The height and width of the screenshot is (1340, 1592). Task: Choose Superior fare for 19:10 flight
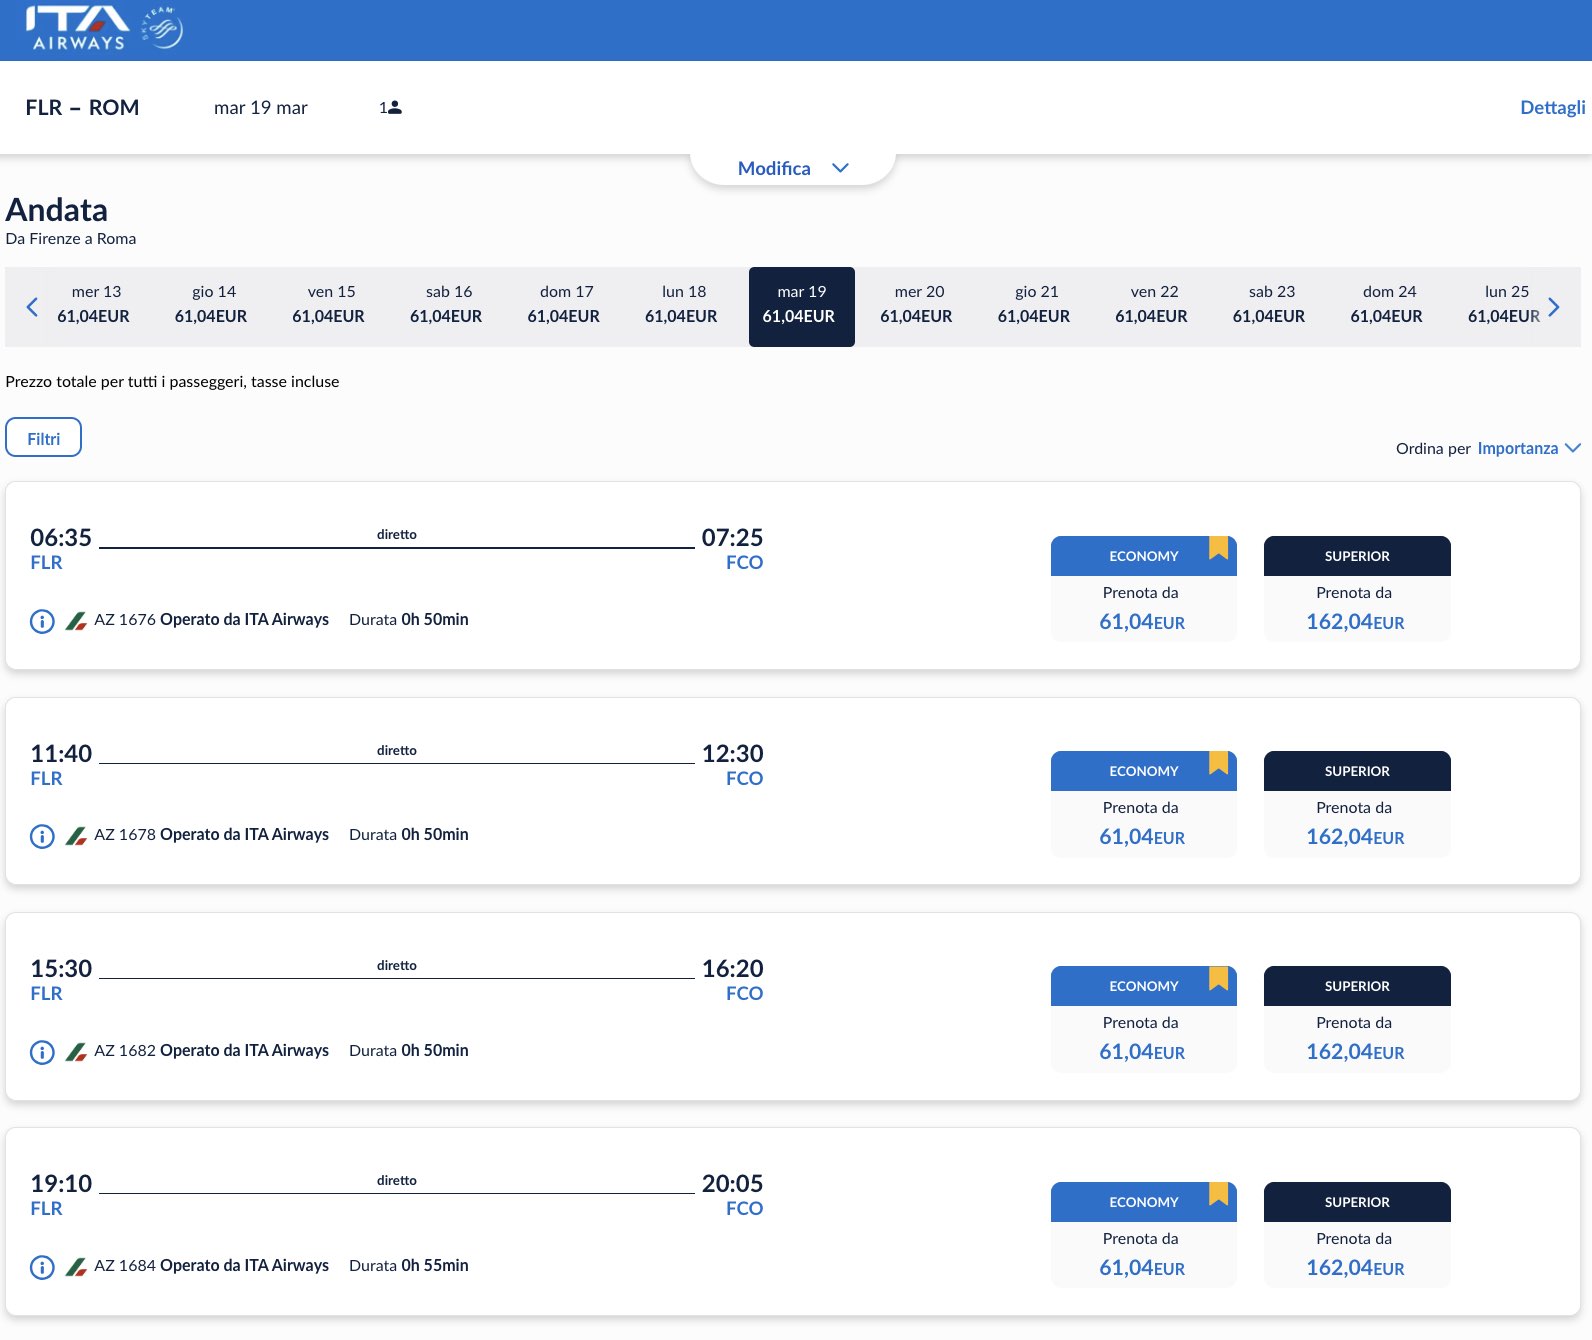pyautogui.click(x=1356, y=1235)
